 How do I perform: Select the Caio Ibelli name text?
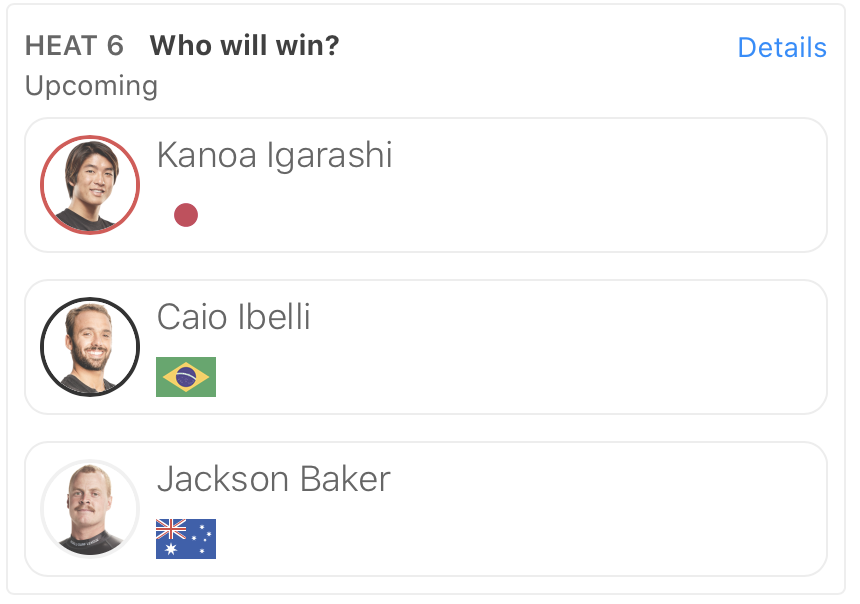pyautogui.click(x=234, y=317)
